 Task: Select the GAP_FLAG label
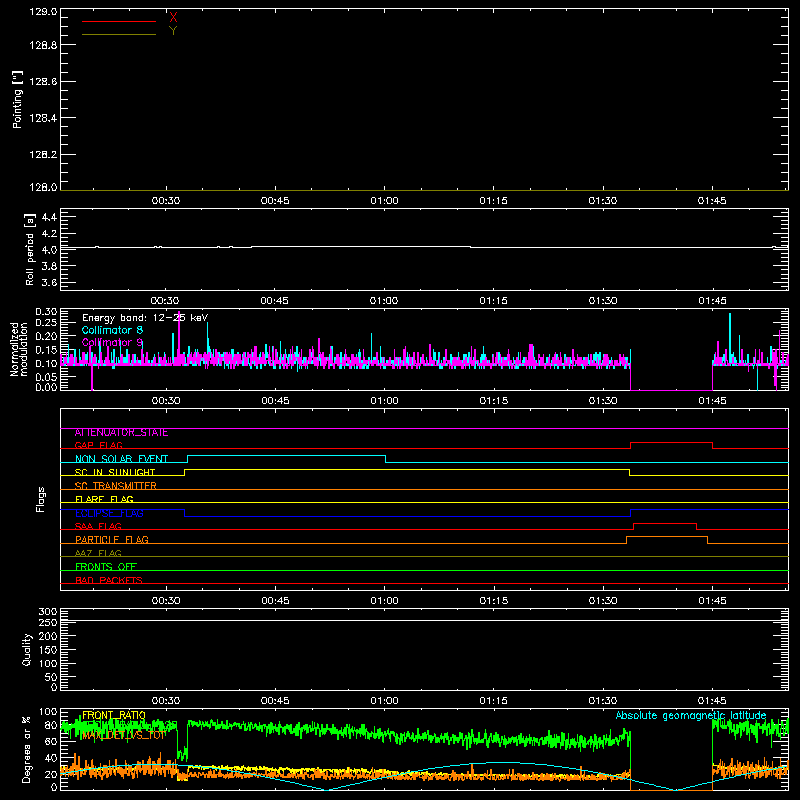click(98, 446)
